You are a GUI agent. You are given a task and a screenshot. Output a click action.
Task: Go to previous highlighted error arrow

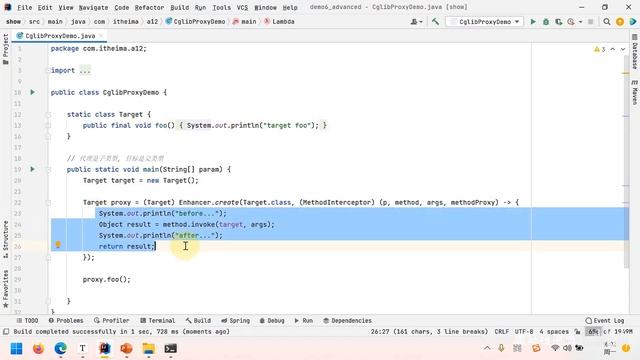(613, 49)
